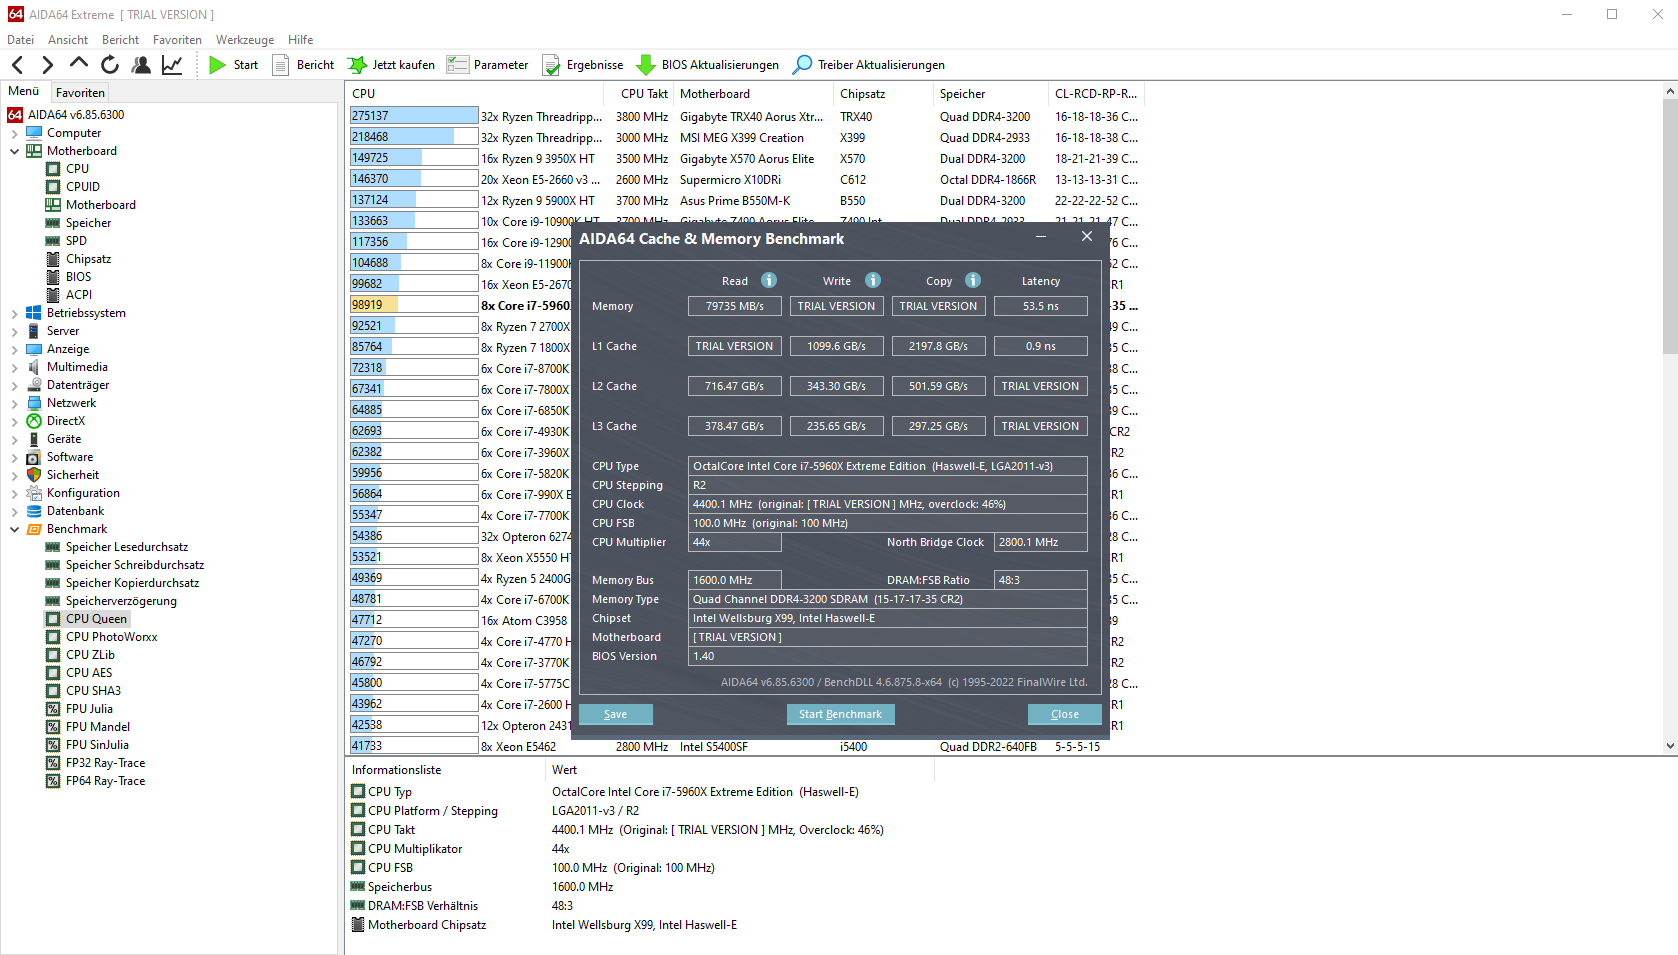Select the SPD tree item
Image resolution: width=1678 pixels, height=955 pixels.
click(x=76, y=241)
